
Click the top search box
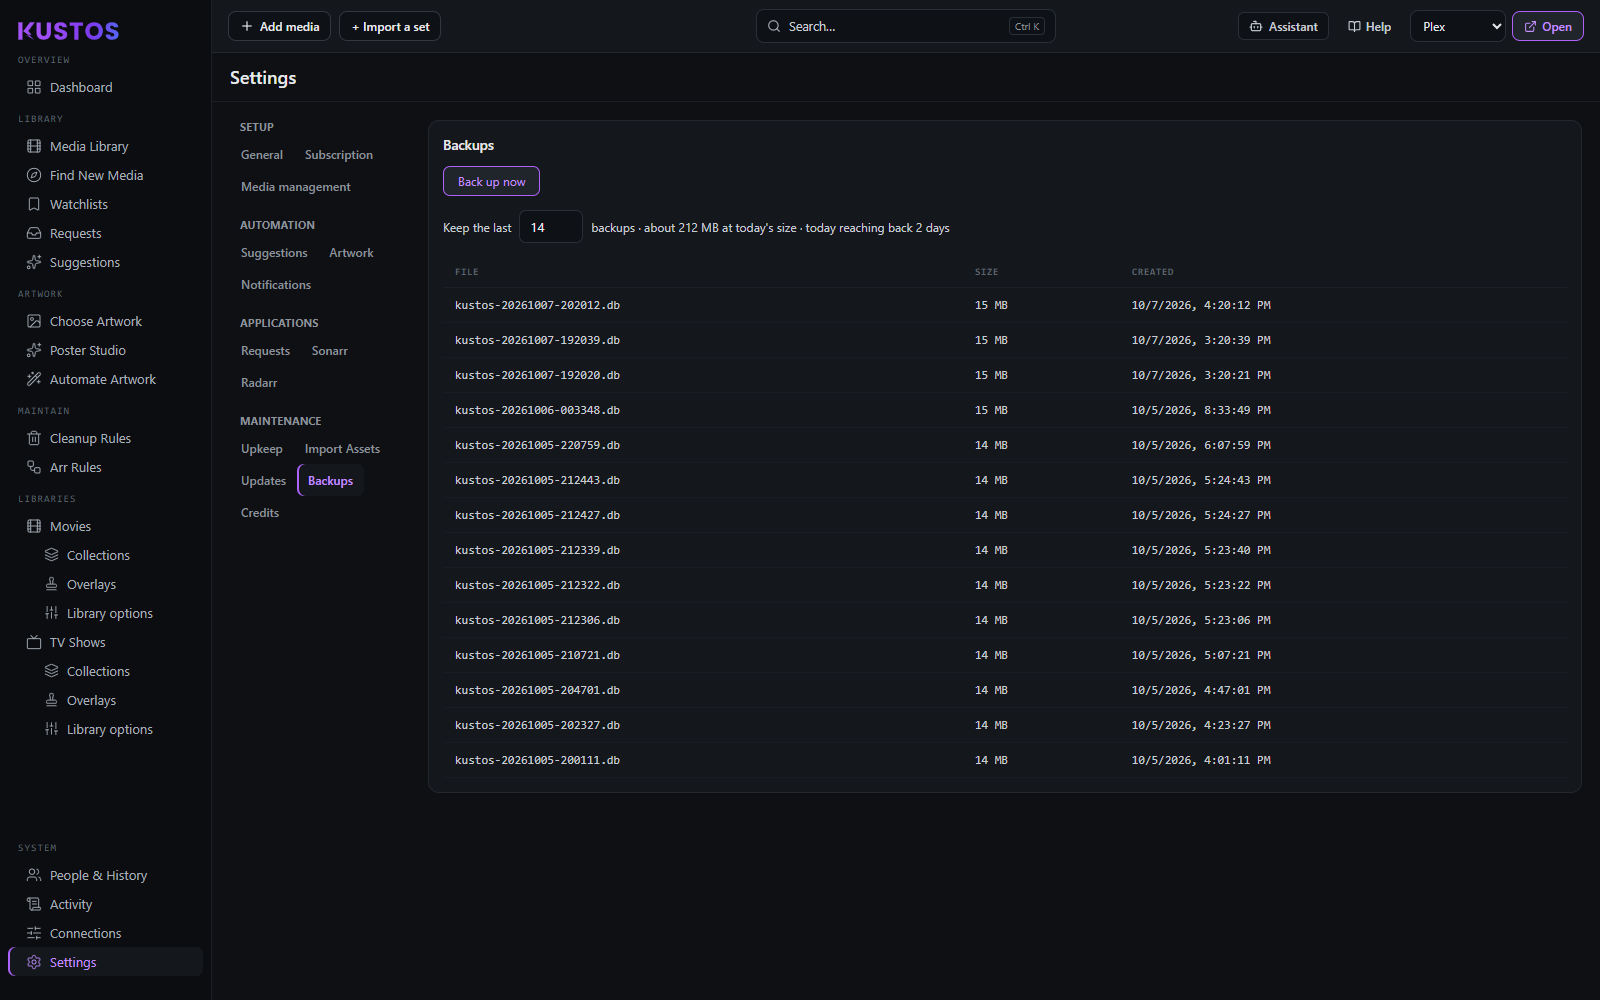pos(905,26)
